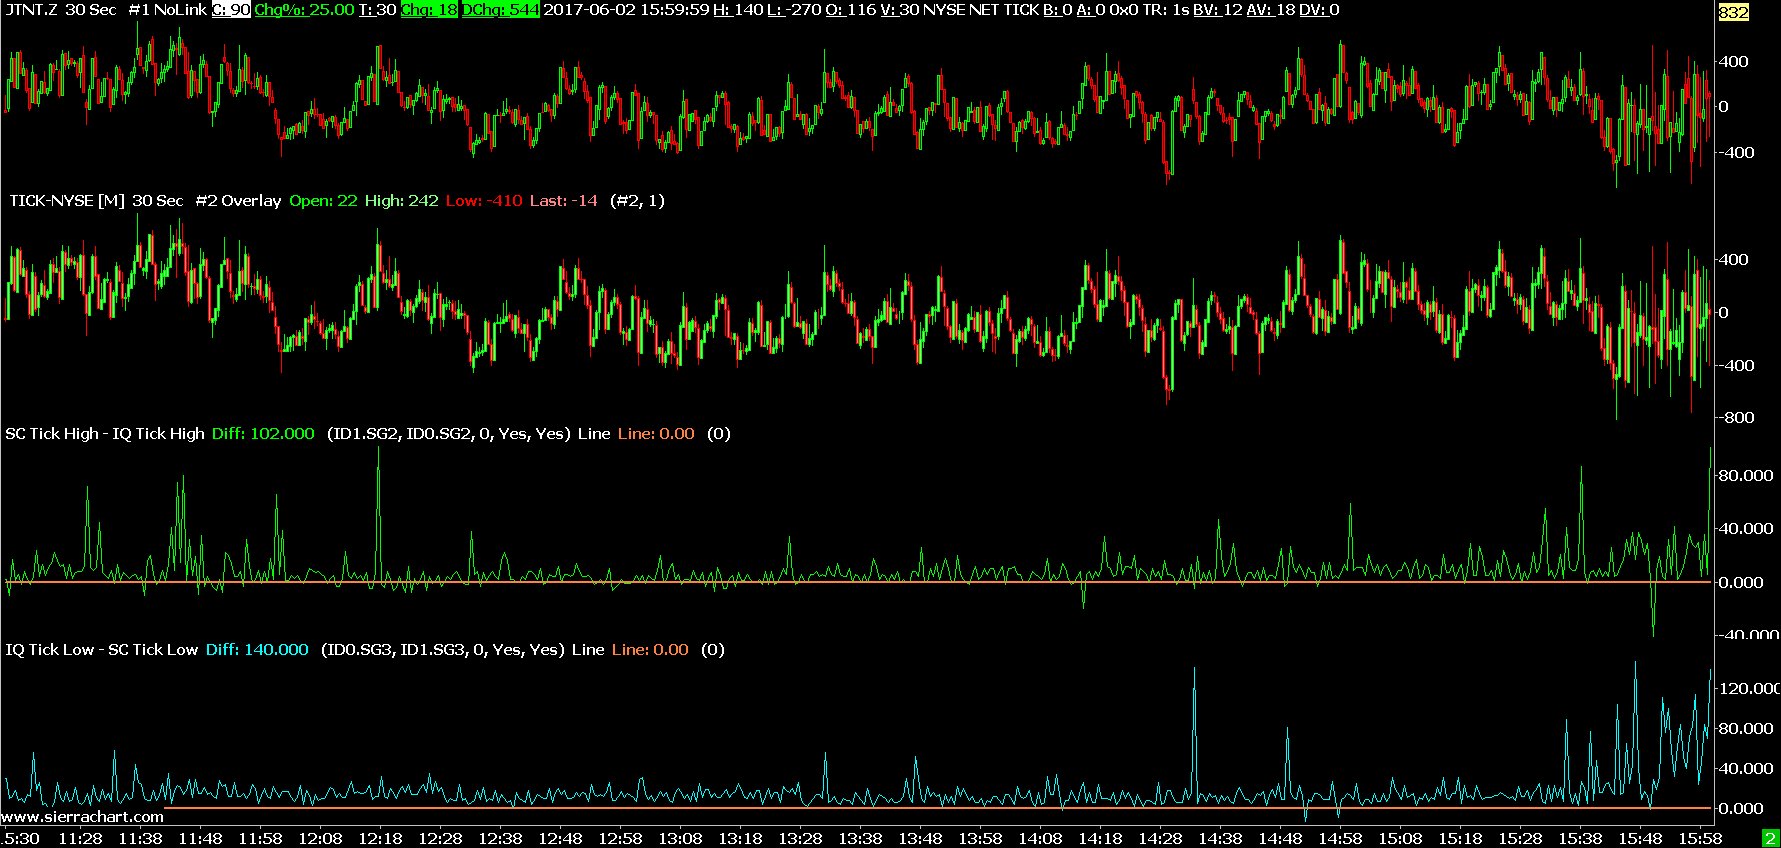Click the 'T: 30' header value
Viewport: 1781px width, 848px height.
click(x=378, y=10)
